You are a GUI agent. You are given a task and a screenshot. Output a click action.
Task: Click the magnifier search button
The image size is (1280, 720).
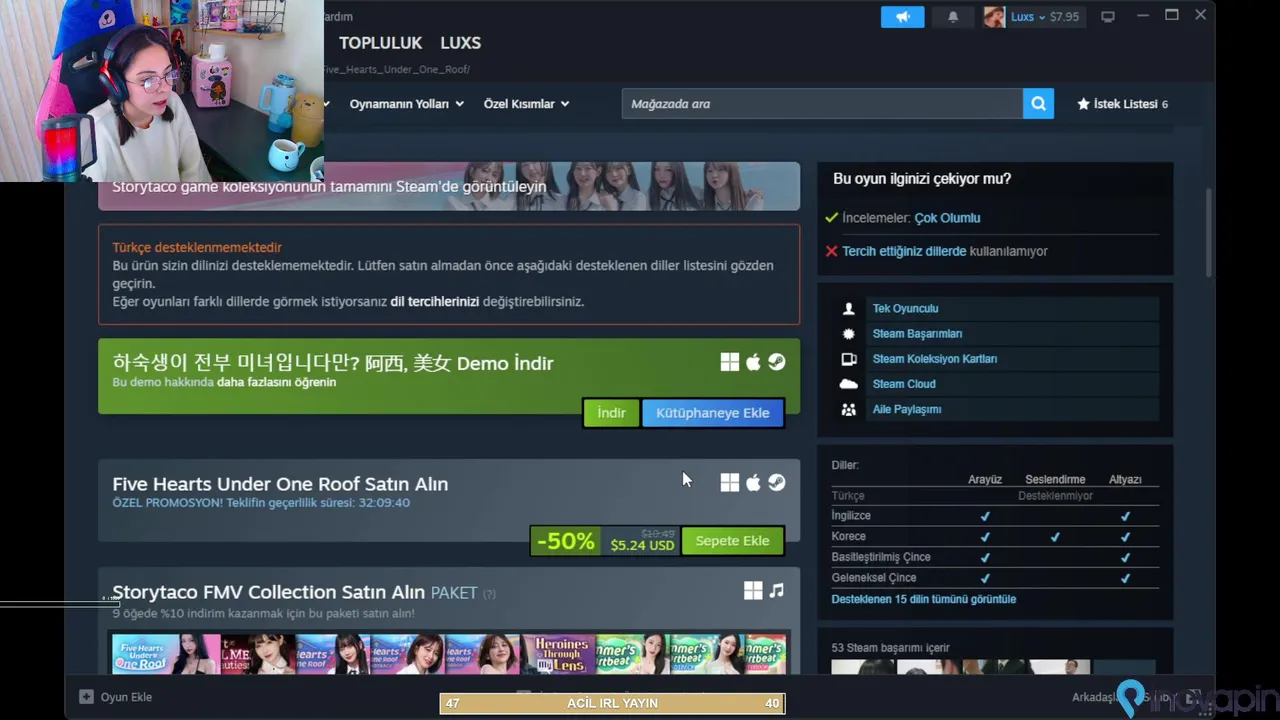point(1038,103)
